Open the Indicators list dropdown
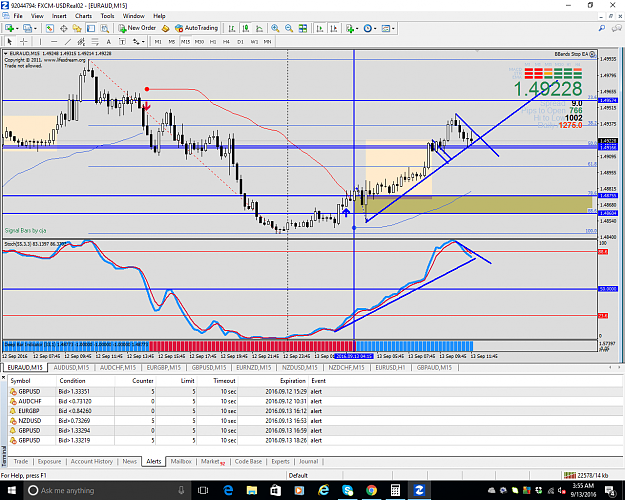This screenshot has width=625, height=500. [352, 28]
